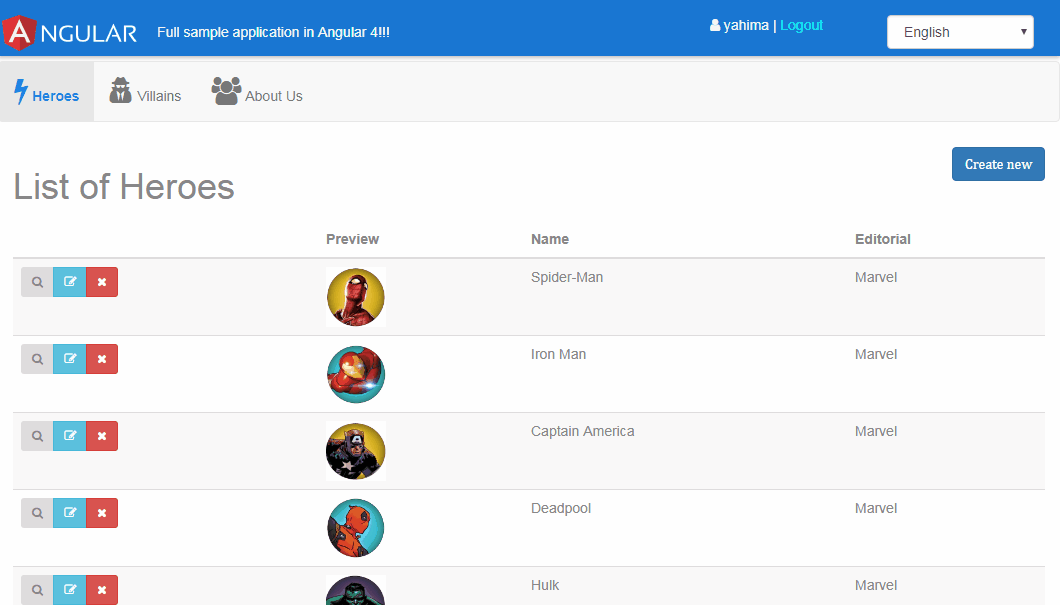Screen dimensions: 1060x605
Task: Click the Deadpool name cell
Action: pyautogui.click(x=560, y=508)
